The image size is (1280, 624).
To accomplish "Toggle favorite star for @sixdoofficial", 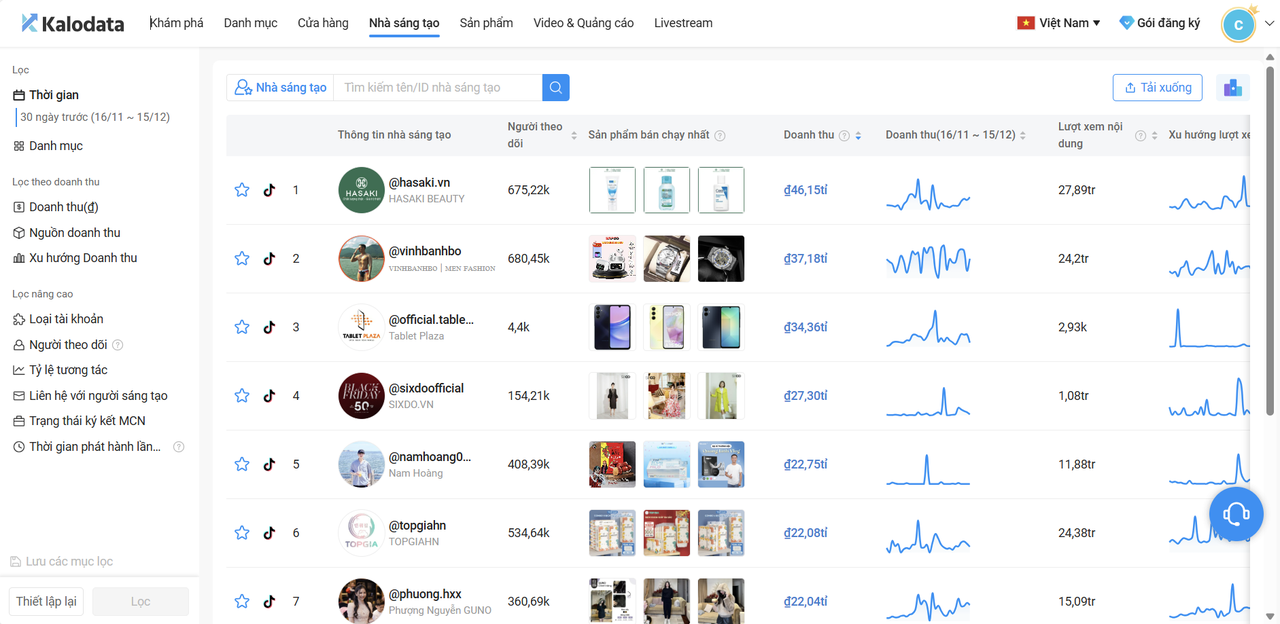I will [x=242, y=396].
